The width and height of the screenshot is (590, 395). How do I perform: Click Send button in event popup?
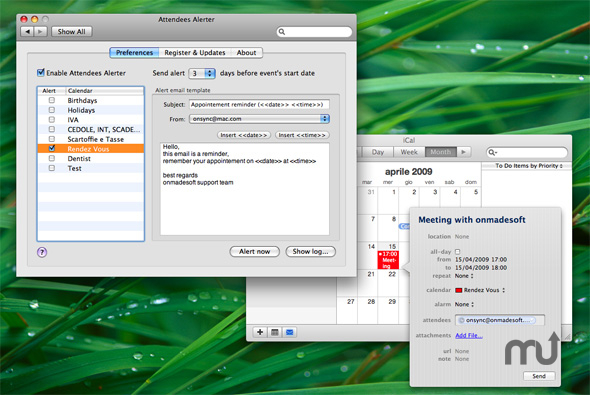pyautogui.click(x=539, y=376)
